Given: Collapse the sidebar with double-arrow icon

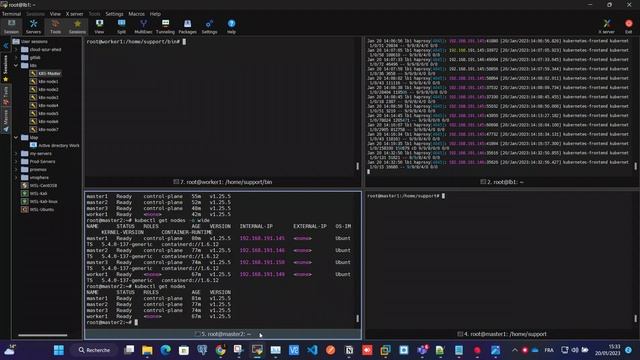Looking at the screenshot, I should tap(6, 45).
